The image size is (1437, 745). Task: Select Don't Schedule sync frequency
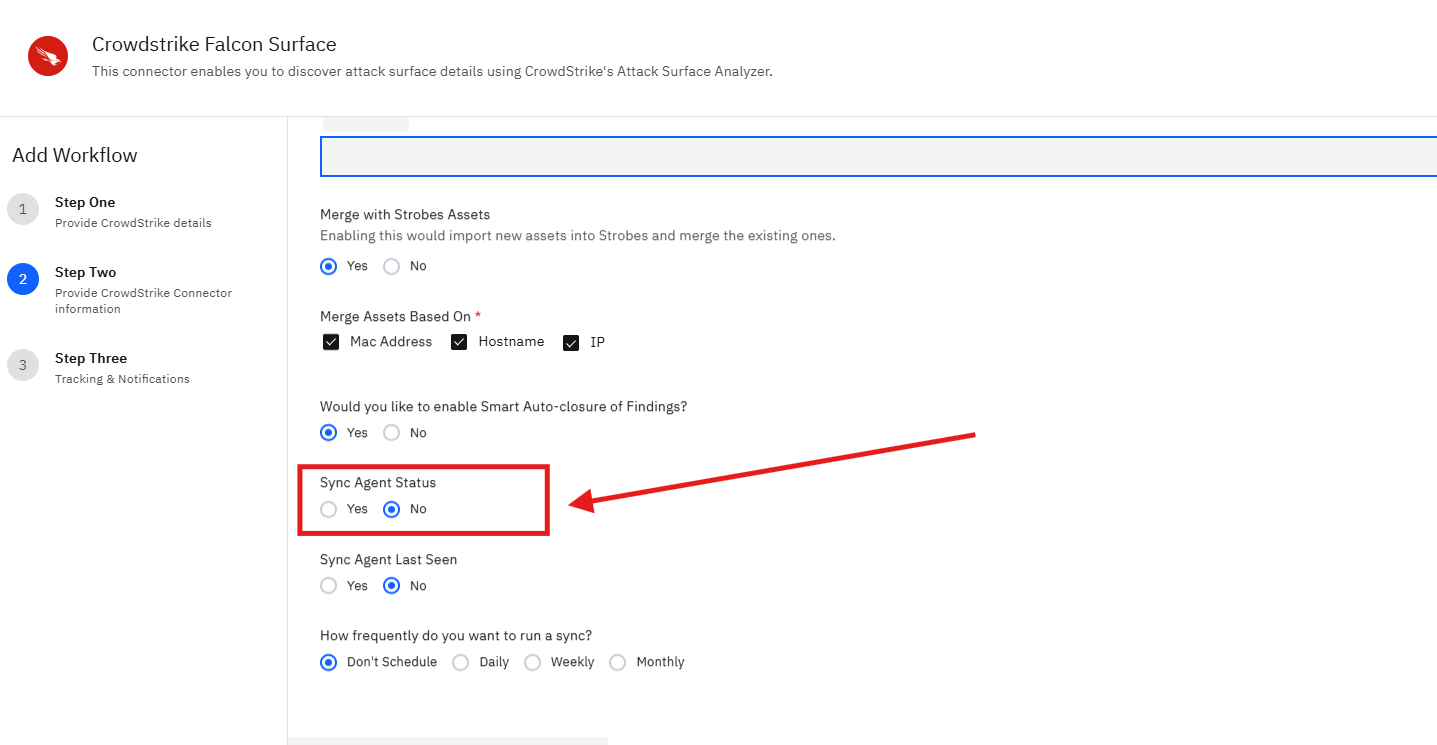(328, 662)
